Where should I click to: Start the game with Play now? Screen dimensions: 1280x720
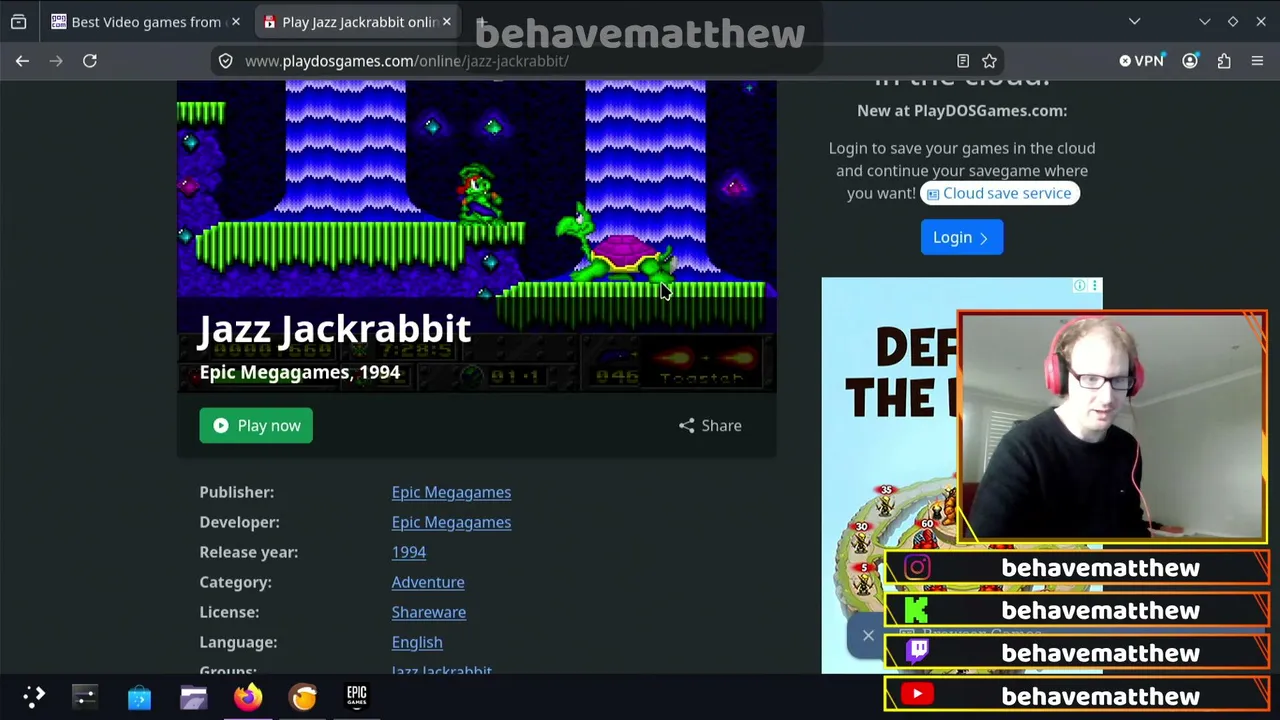click(x=256, y=426)
